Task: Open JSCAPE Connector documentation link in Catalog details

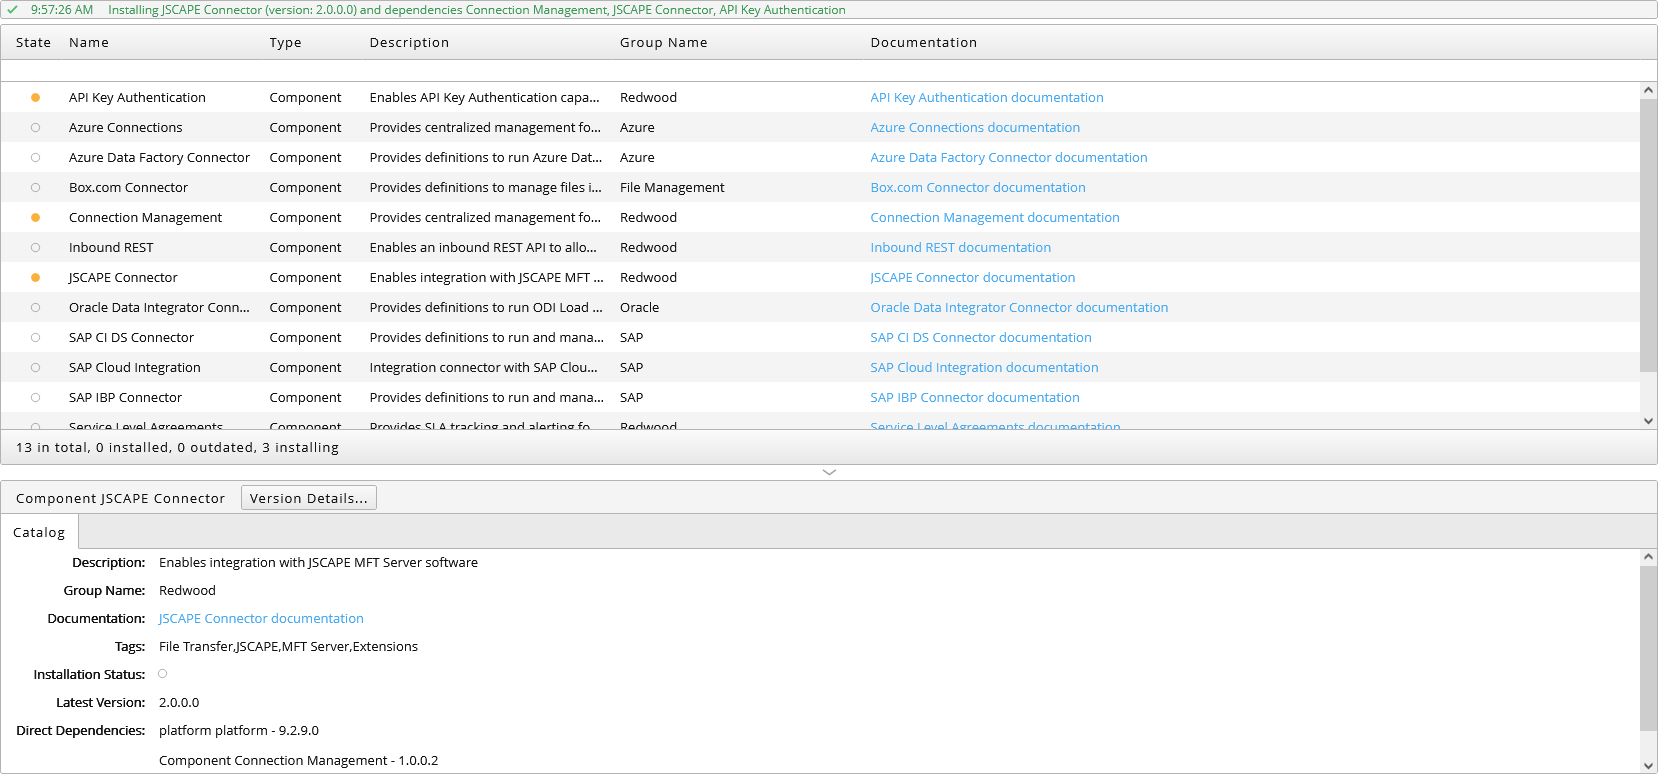Action: [261, 619]
